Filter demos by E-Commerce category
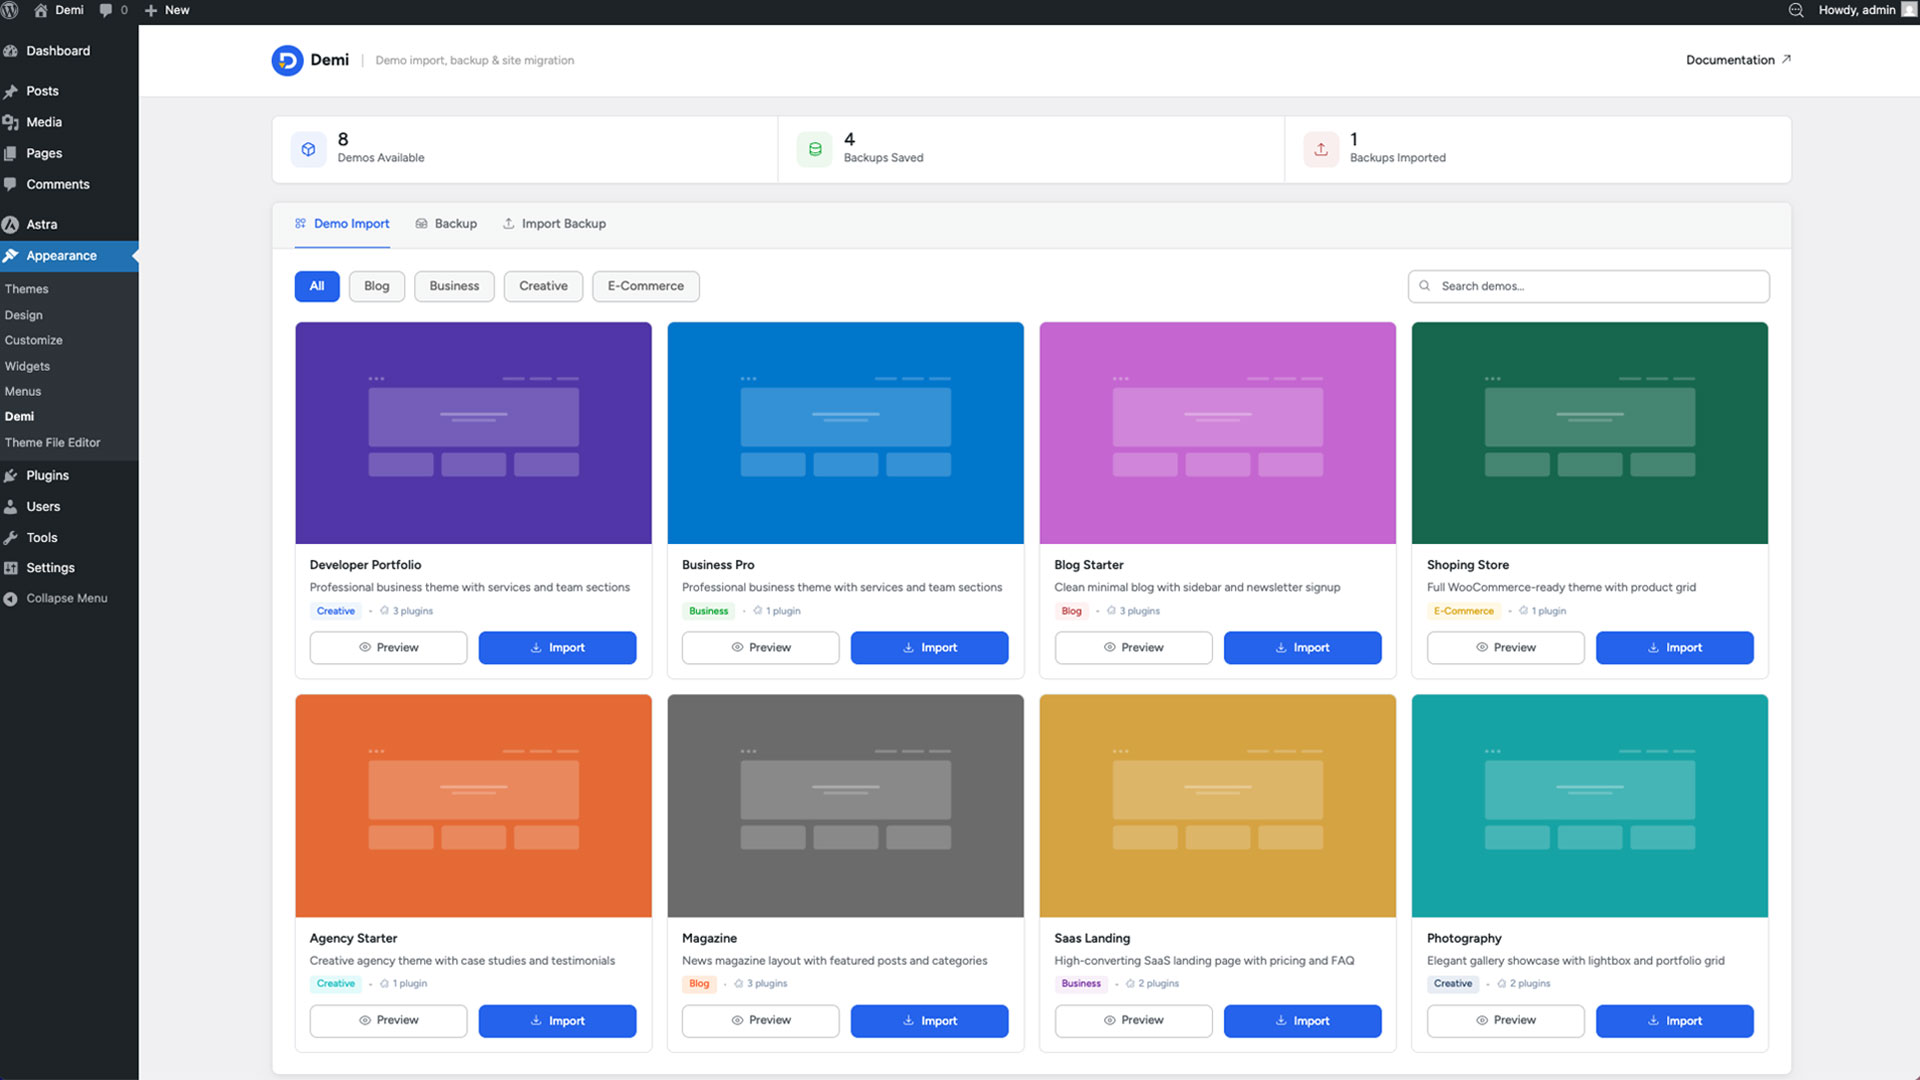The height and width of the screenshot is (1080, 1920). click(645, 286)
